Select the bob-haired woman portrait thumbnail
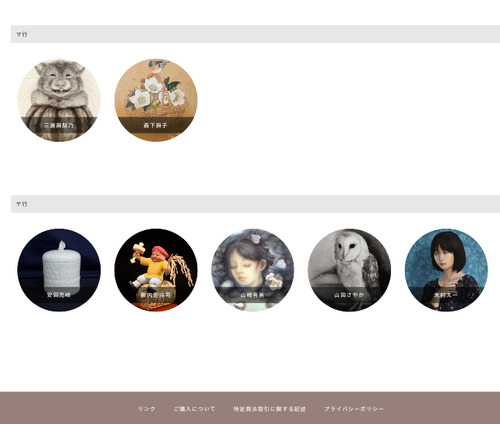Viewport: 500px width, 424px height. [446, 270]
